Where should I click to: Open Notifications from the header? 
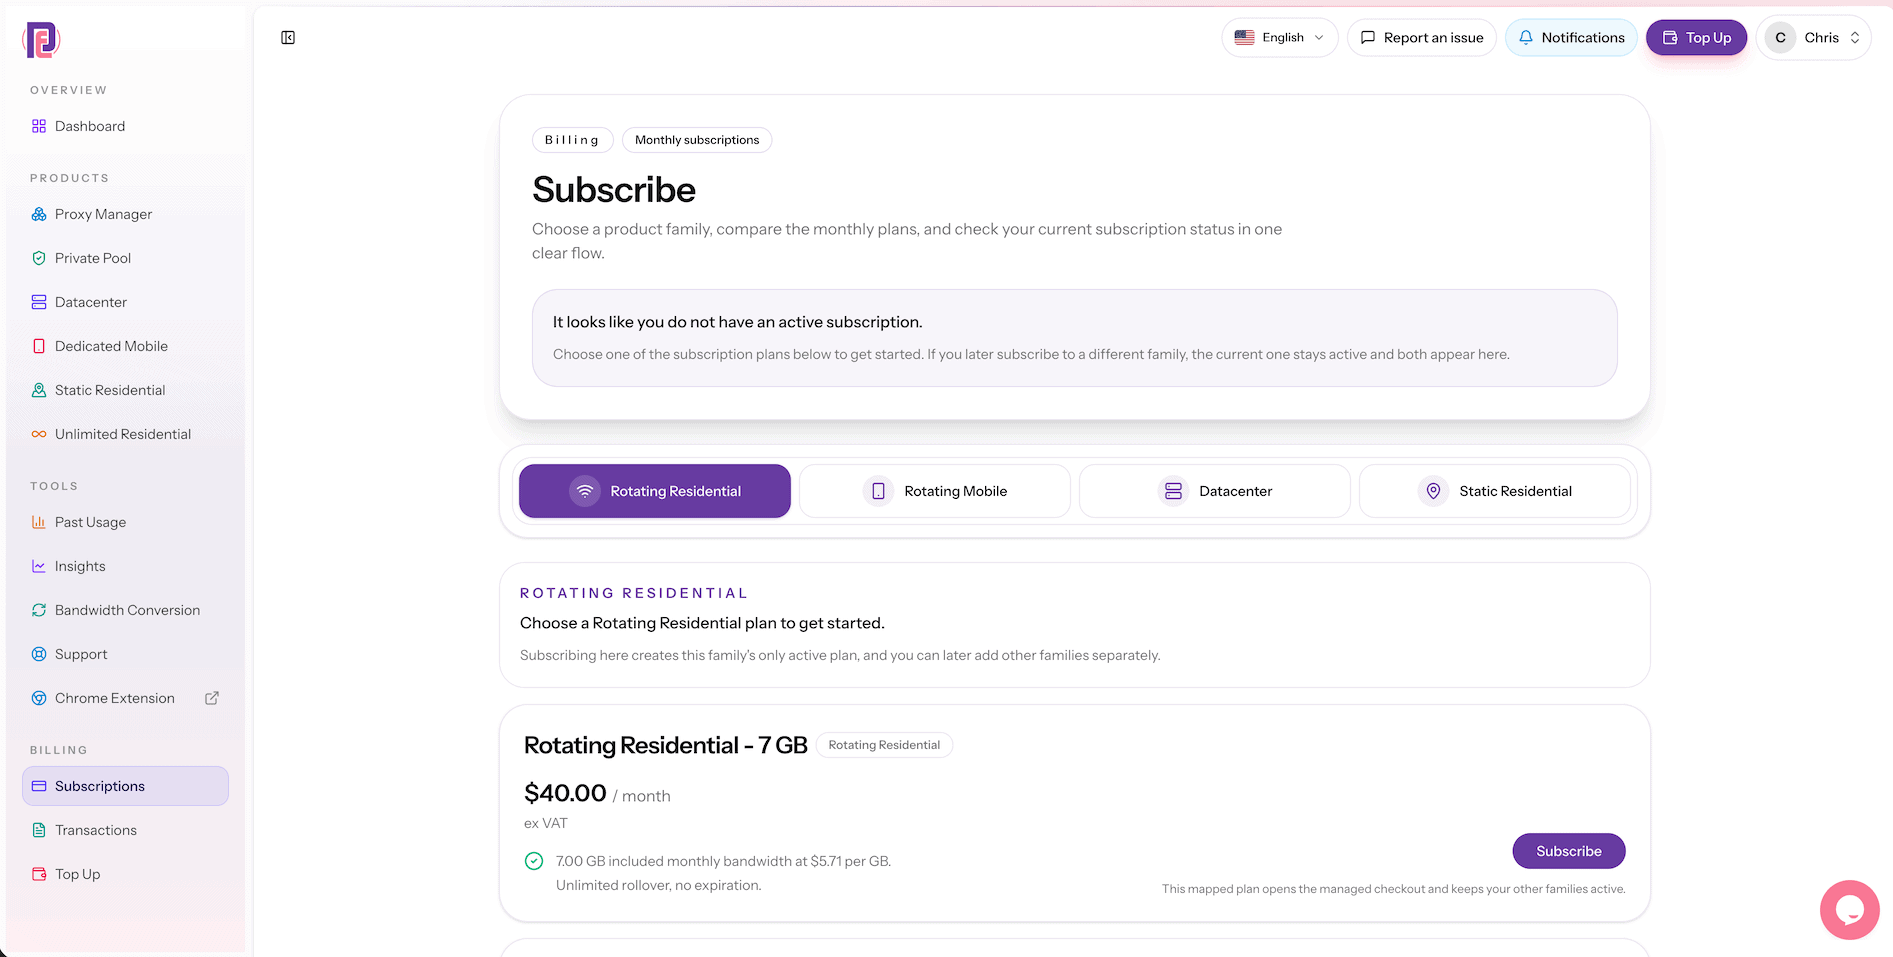pyautogui.click(x=1571, y=38)
